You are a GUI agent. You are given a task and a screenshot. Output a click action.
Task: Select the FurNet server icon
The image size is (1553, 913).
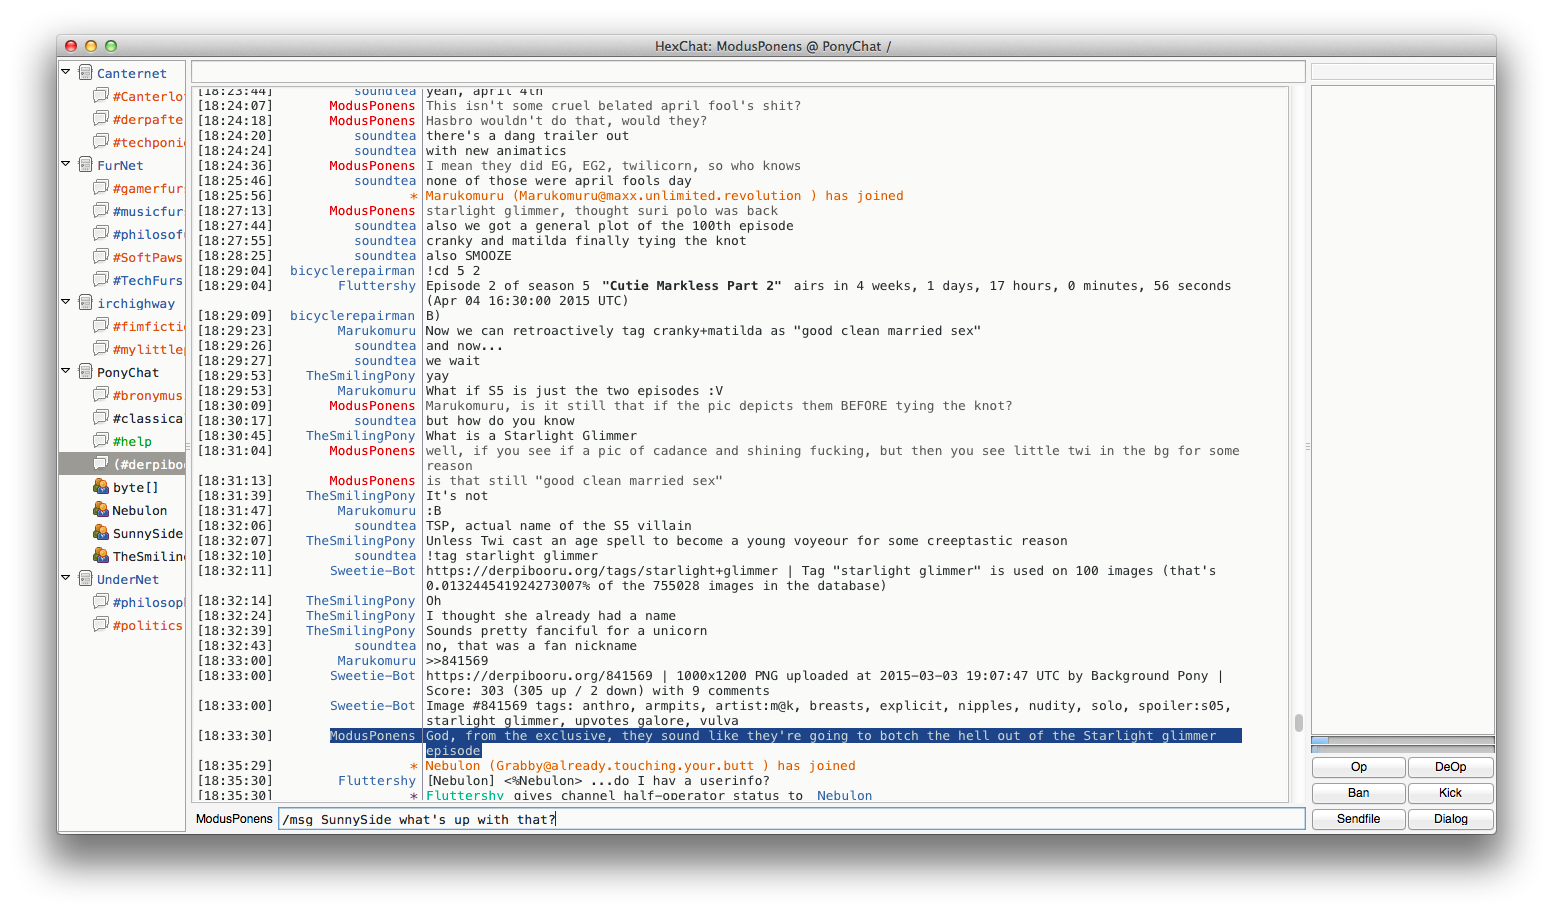[86, 164]
